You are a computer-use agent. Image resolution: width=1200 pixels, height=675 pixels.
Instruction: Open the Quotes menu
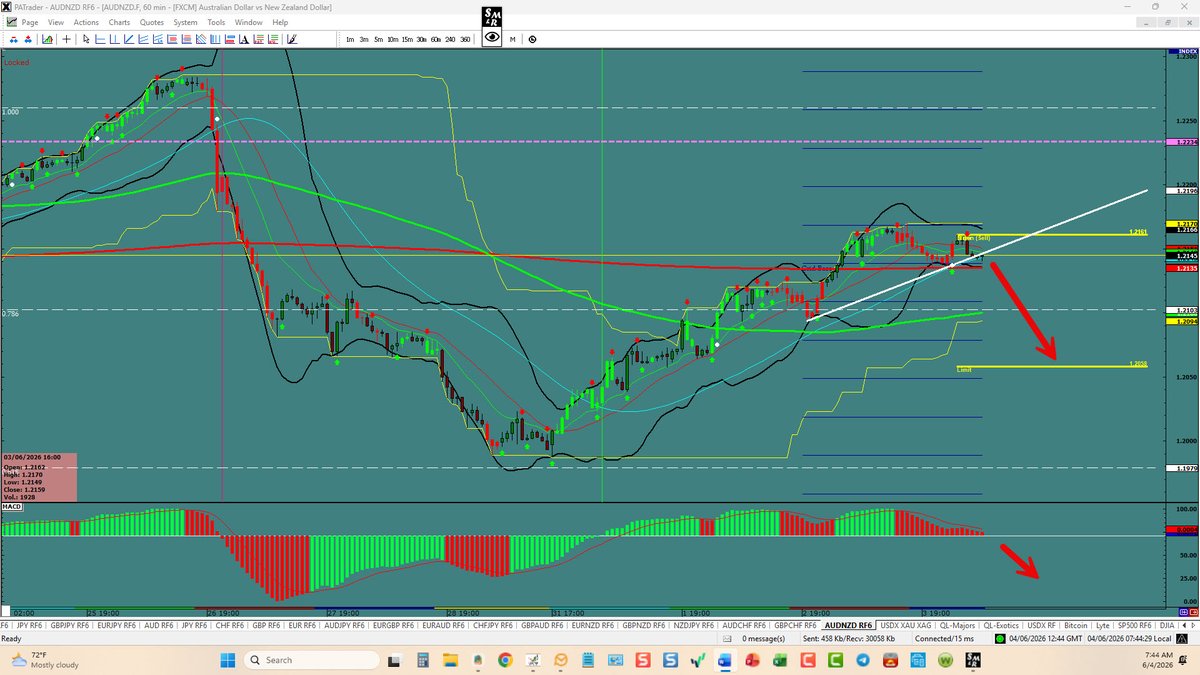point(152,22)
